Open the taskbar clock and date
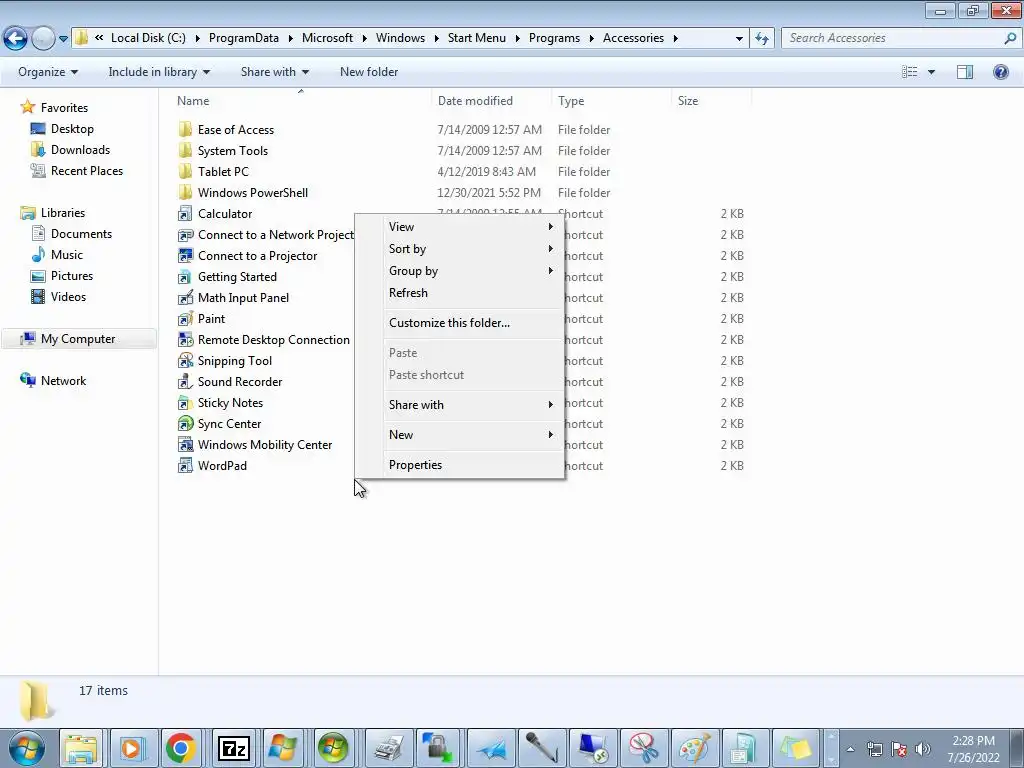The height and width of the screenshot is (768, 1024). (973, 749)
